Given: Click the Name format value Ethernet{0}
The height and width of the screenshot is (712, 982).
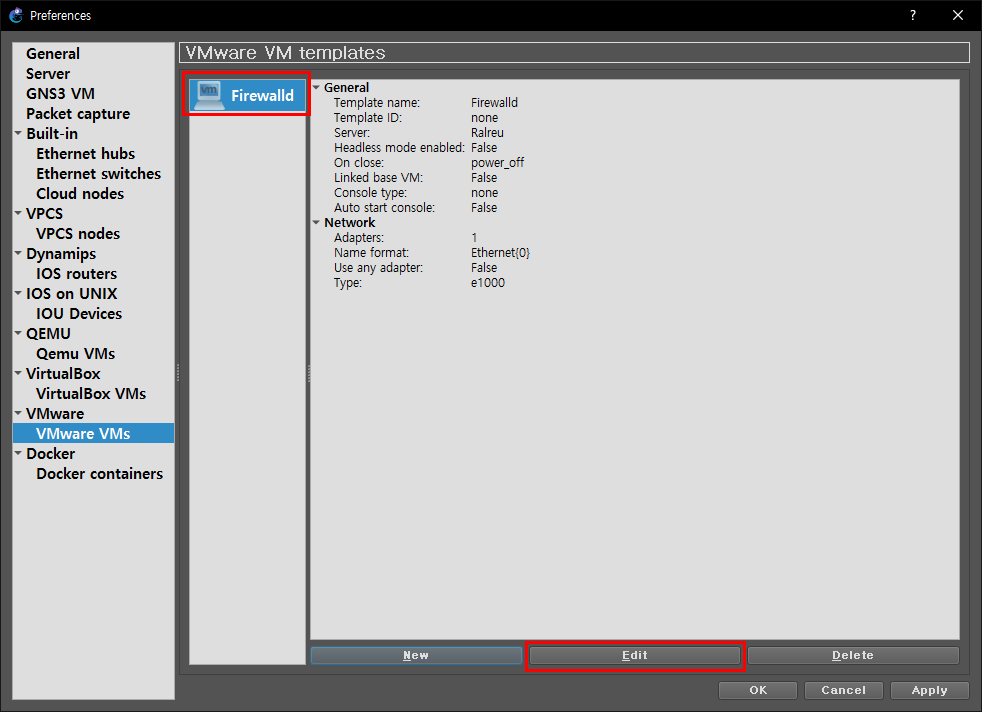Looking at the screenshot, I should [x=500, y=253].
